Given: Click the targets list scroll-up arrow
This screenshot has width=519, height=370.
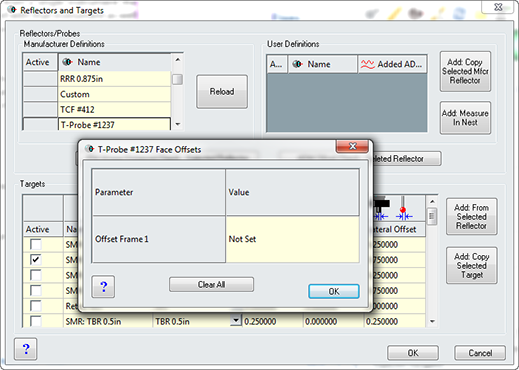Looking at the screenshot, I should pyautogui.click(x=432, y=201).
